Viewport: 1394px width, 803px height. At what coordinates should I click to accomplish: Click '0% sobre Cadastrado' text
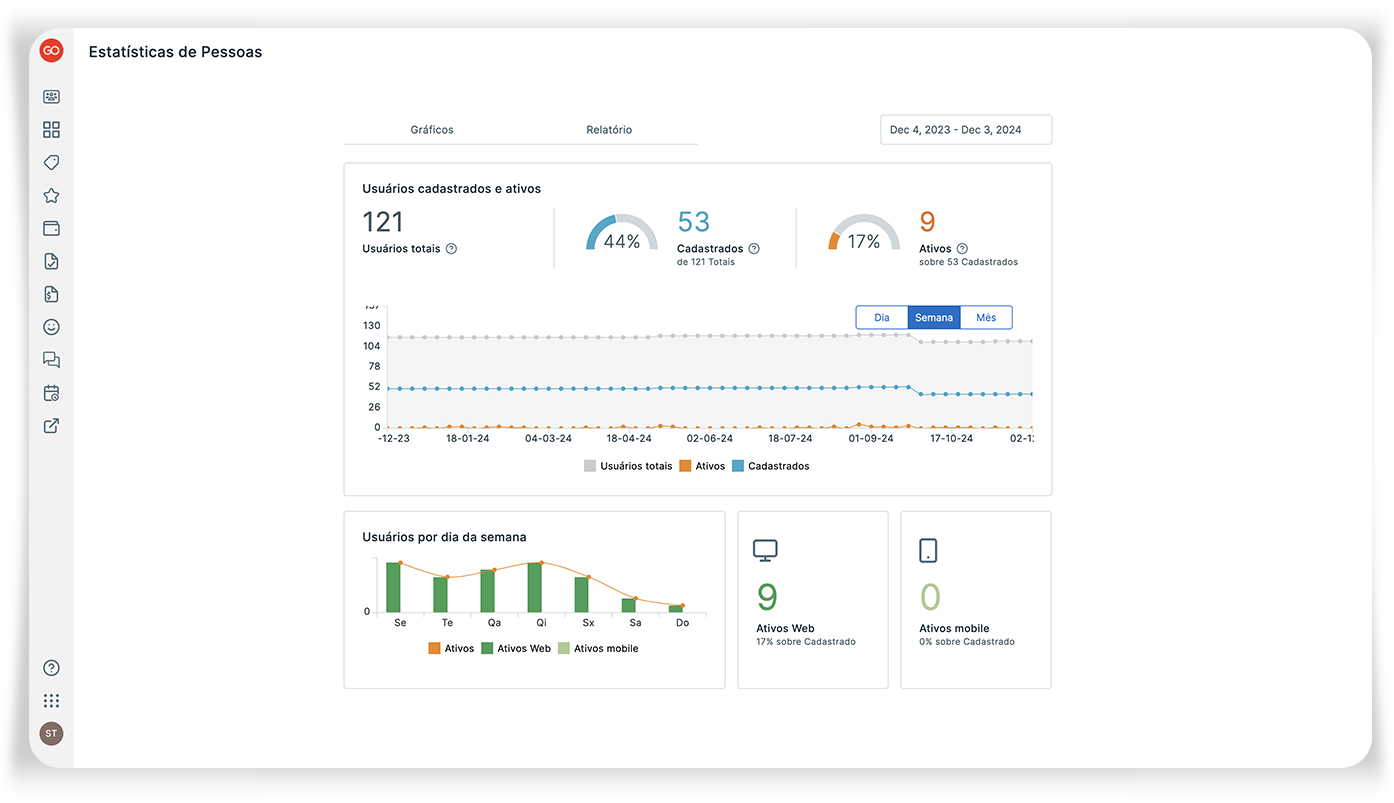click(x=967, y=642)
